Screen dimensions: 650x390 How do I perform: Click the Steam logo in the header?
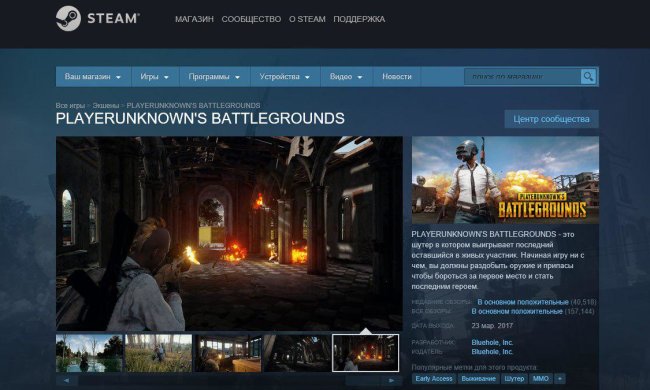pyautogui.click(x=98, y=19)
